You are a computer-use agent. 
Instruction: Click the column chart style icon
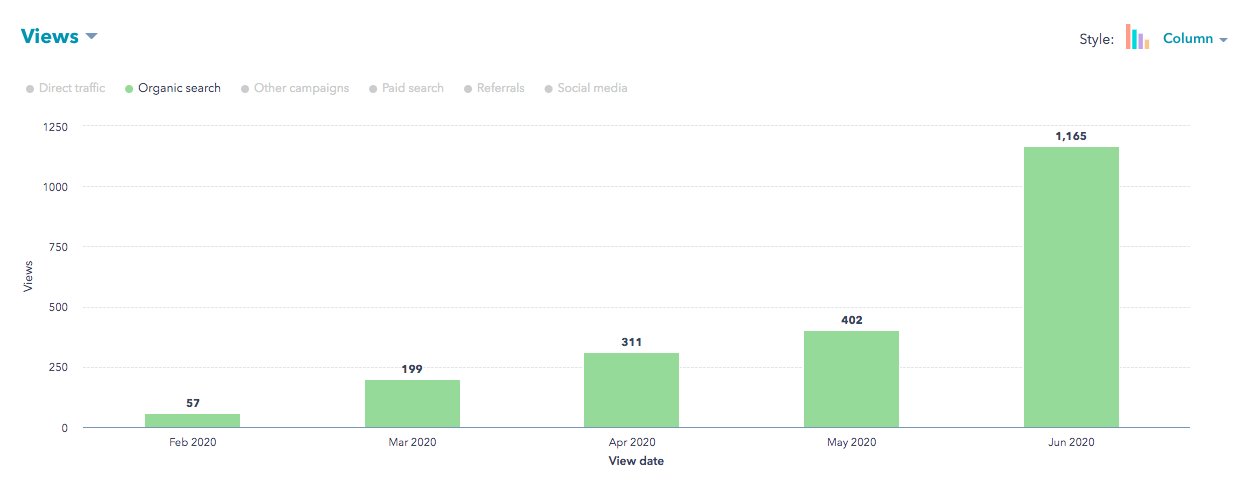pos(1137,38)
